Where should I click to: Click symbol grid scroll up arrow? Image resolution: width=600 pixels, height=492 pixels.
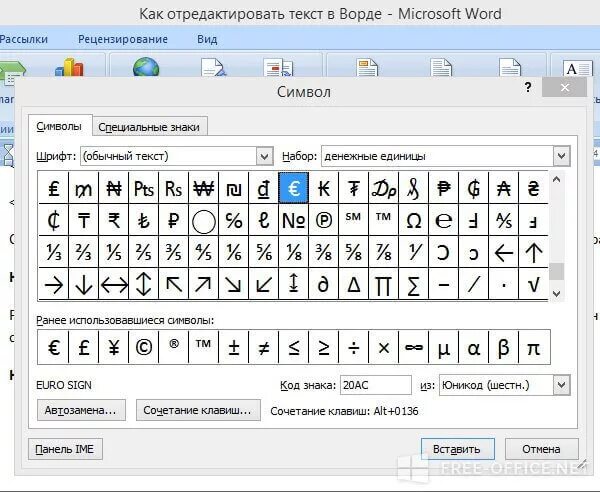[x=556, y=179]
